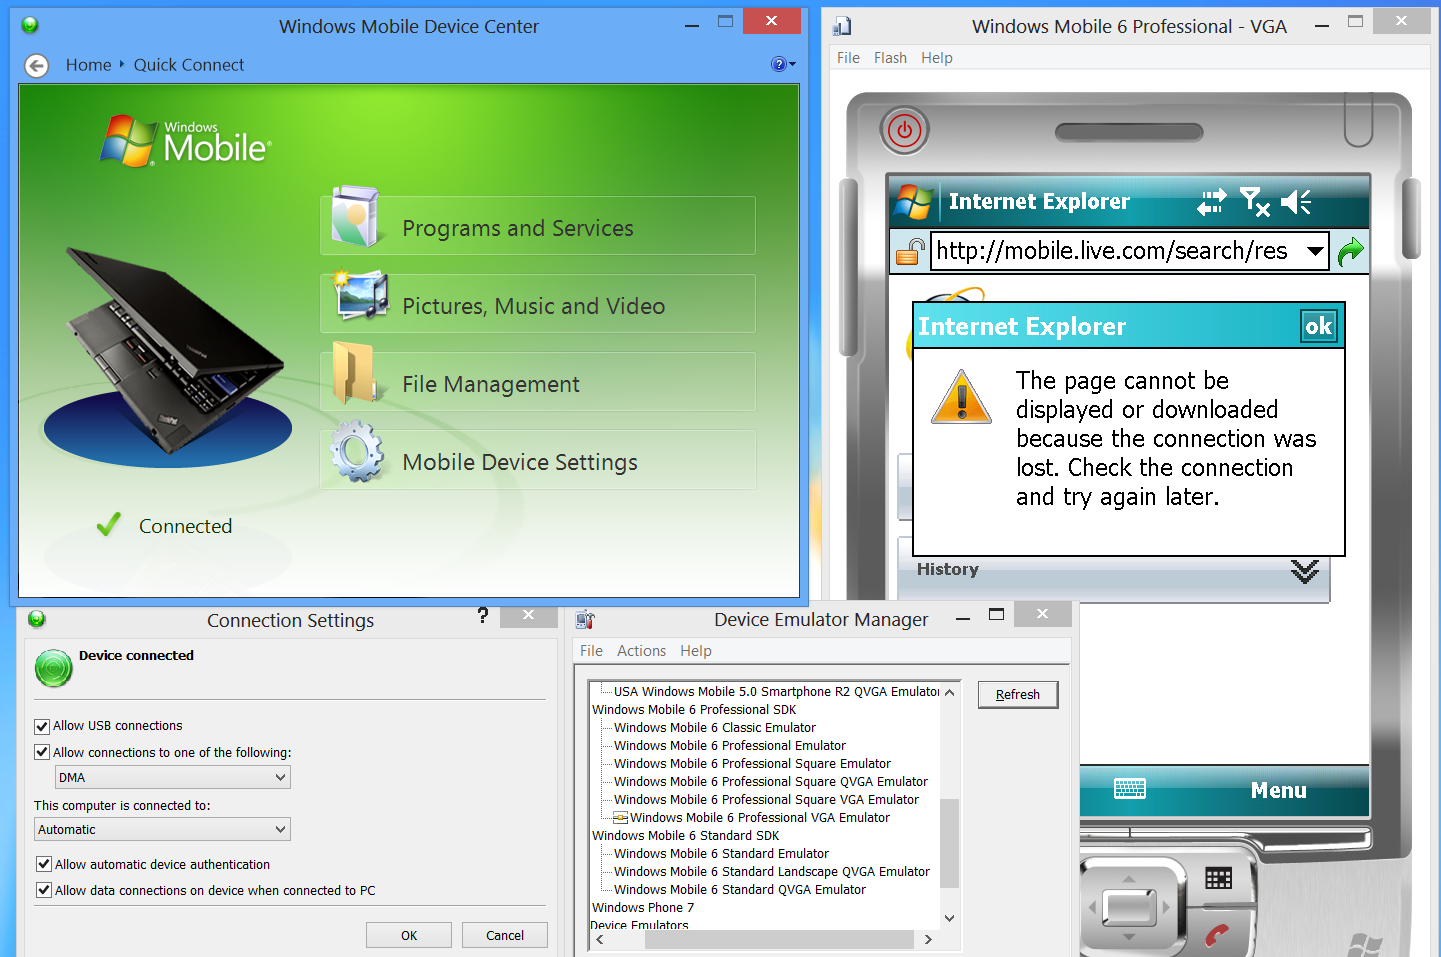Click the green Device connected status icon
Viewport: 1441px width, 957px height.
54,668
